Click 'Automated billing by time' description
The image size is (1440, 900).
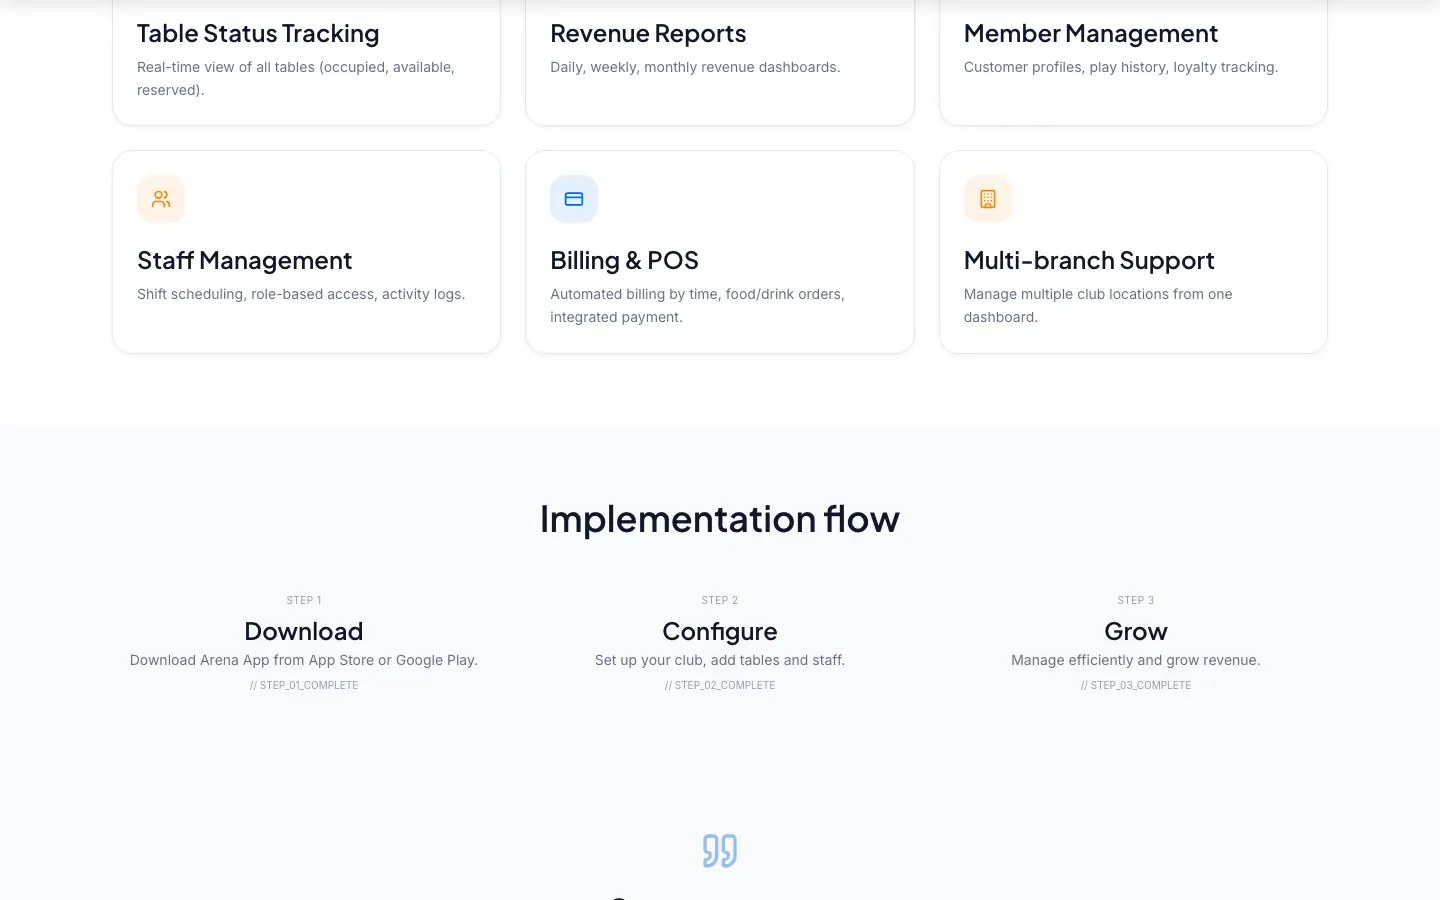698,305
